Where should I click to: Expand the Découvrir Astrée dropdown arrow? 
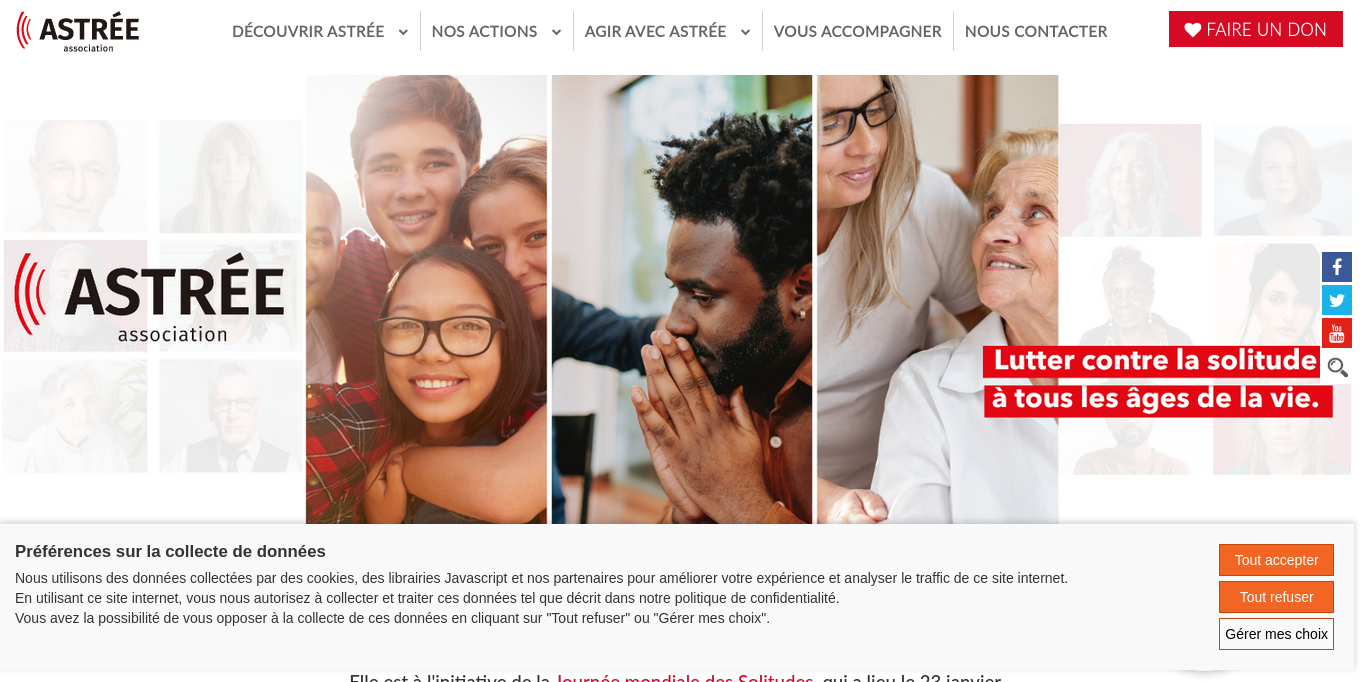[x=403, y=32]
